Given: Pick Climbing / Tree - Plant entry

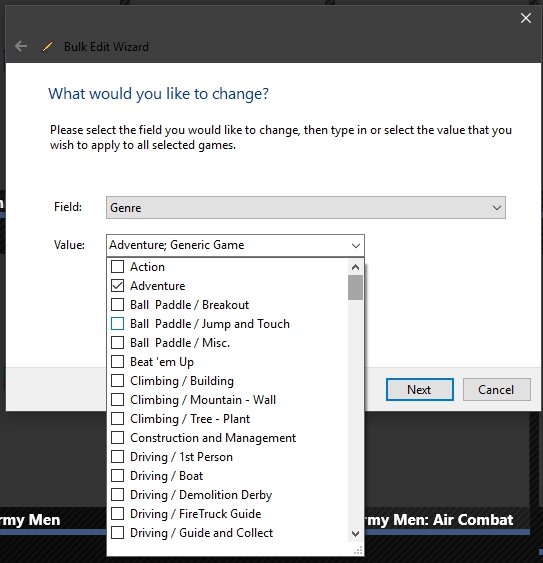Looking at the screenshot, I should click(x=190, y=419).
